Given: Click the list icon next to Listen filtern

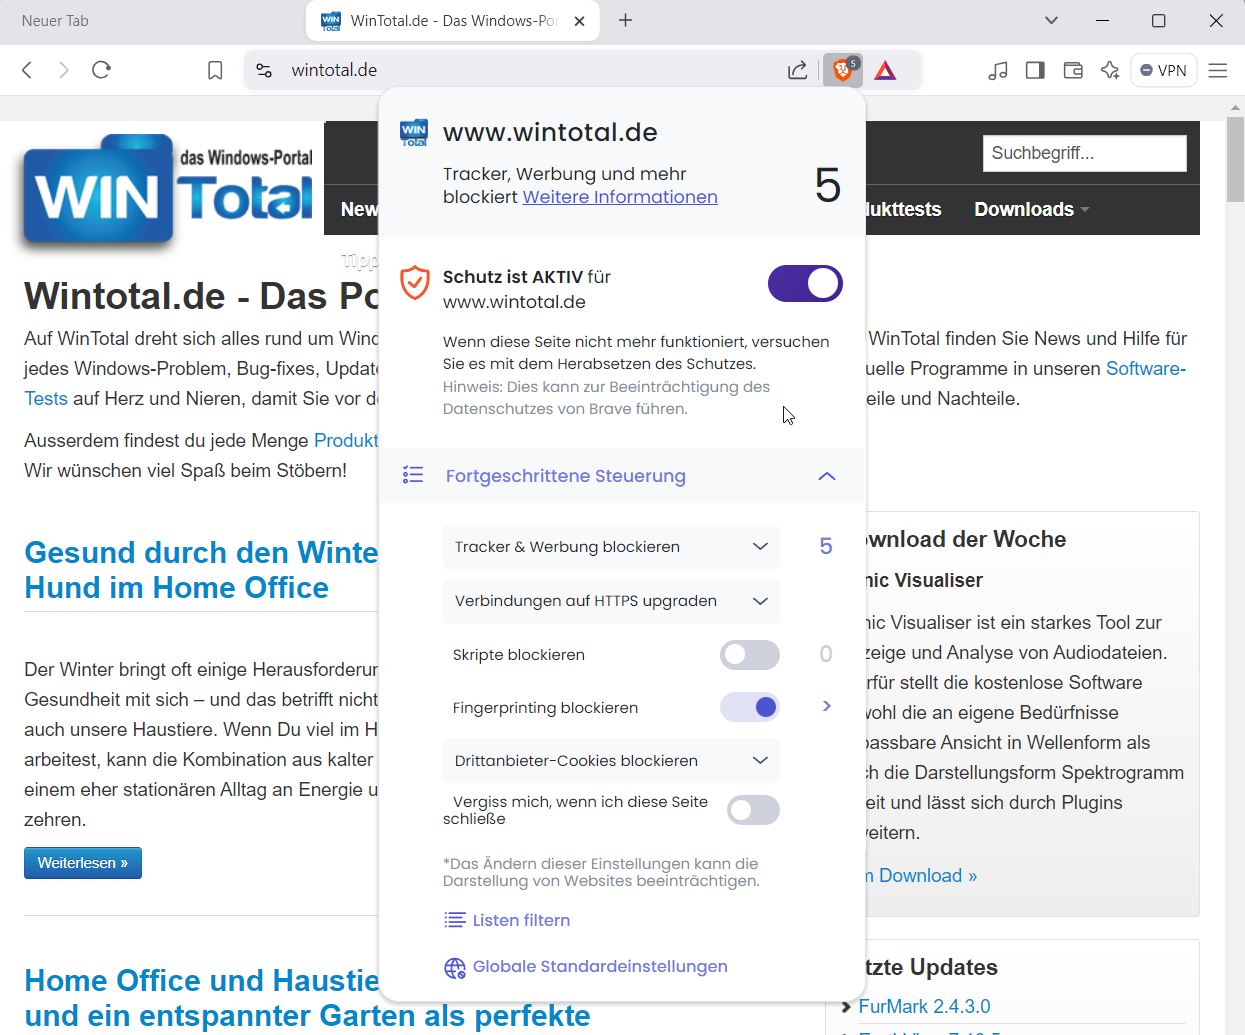Looking at the screenshot, I should tap(454, 920).
